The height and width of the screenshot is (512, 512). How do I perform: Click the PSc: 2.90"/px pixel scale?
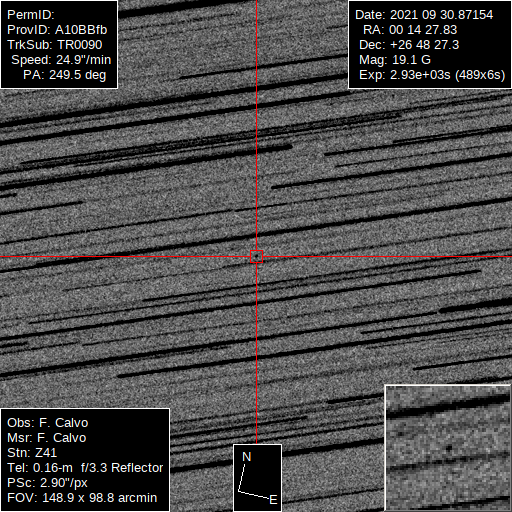pyautogui.click(x=47, y=483)
